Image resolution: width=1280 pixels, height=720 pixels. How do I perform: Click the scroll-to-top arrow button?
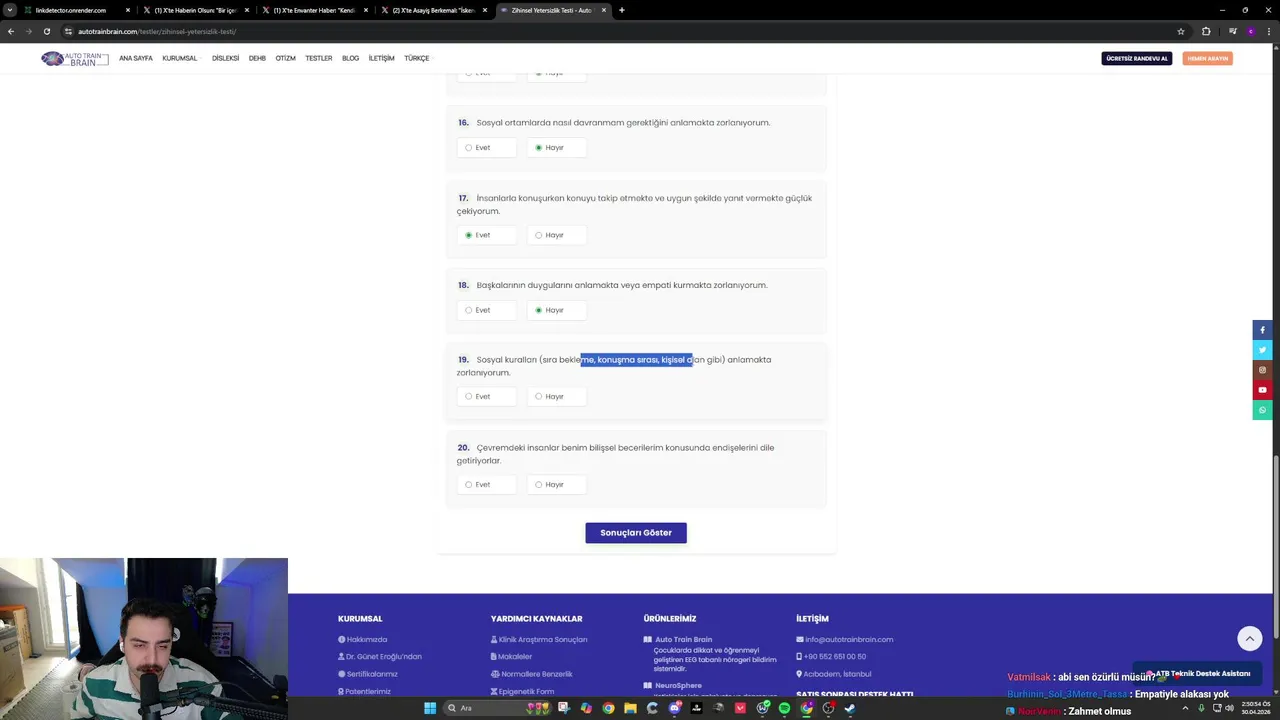1249,638
